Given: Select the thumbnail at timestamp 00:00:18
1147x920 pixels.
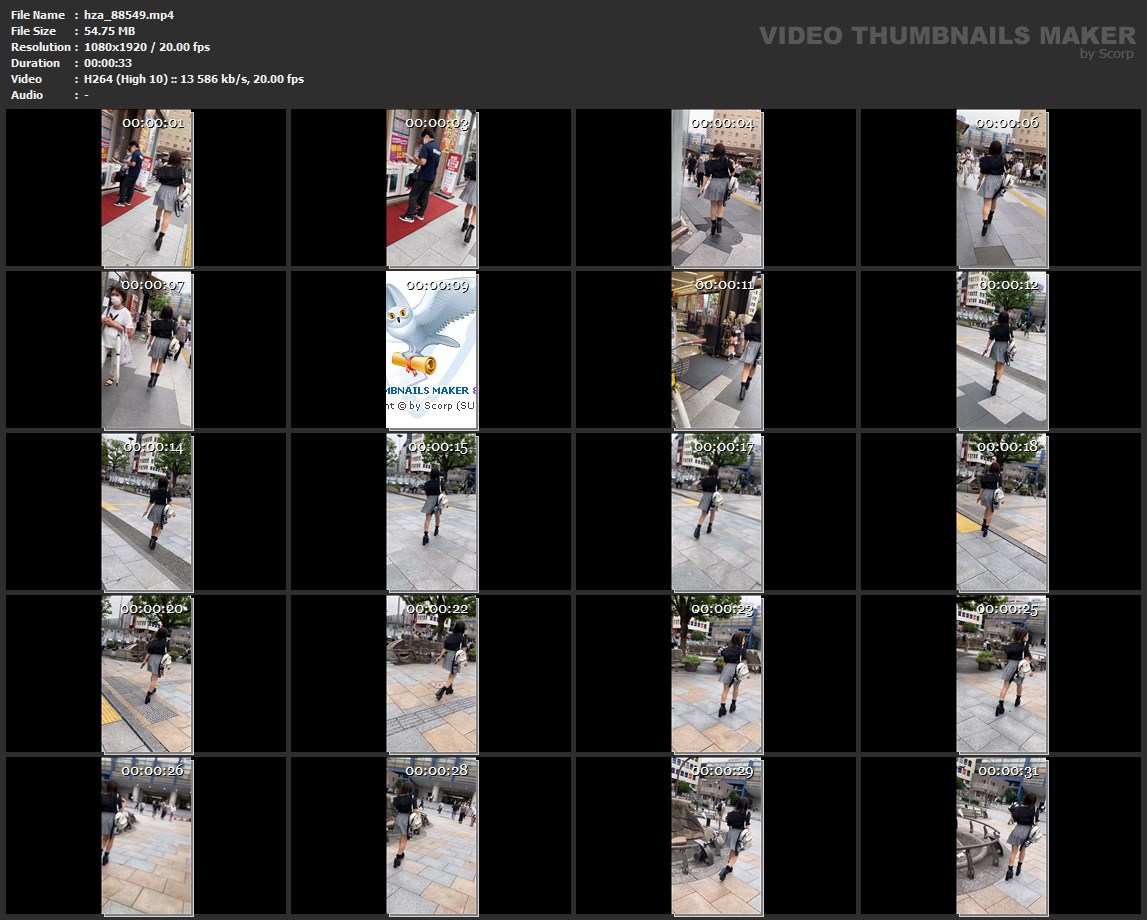Looking at the screenshot, I should pos(1001,512).
